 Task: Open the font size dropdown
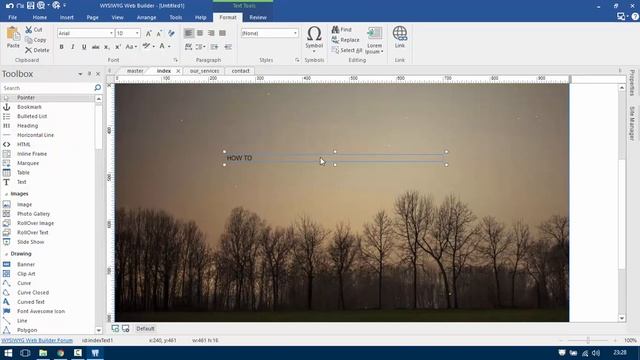click(137, 33)
